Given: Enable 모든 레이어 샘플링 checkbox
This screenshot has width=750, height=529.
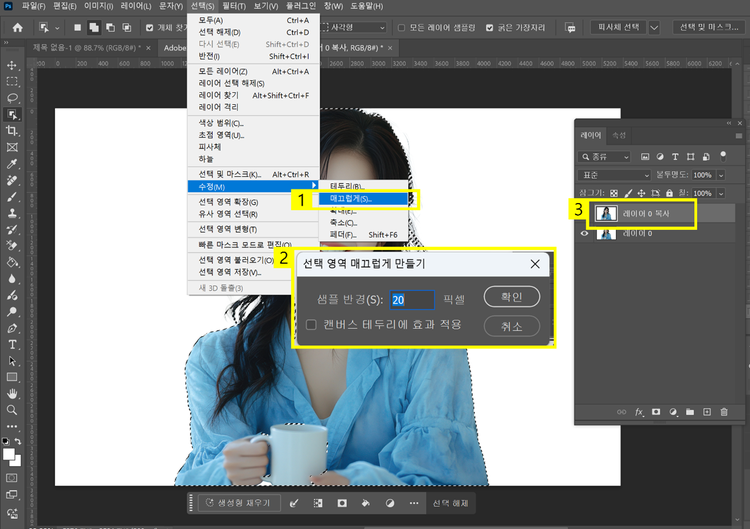Looking at the screenshot, I should 401,28.
